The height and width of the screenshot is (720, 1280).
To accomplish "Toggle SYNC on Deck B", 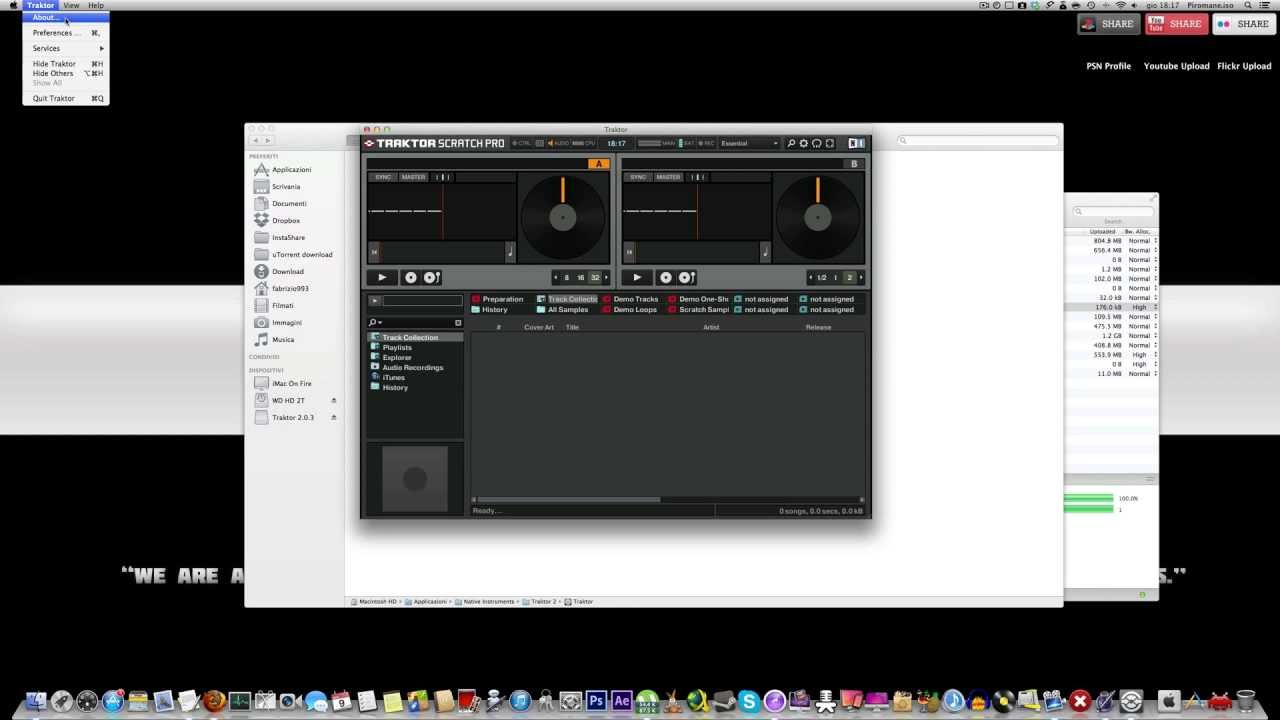I will pyautogui.click(x=638, y=177).
